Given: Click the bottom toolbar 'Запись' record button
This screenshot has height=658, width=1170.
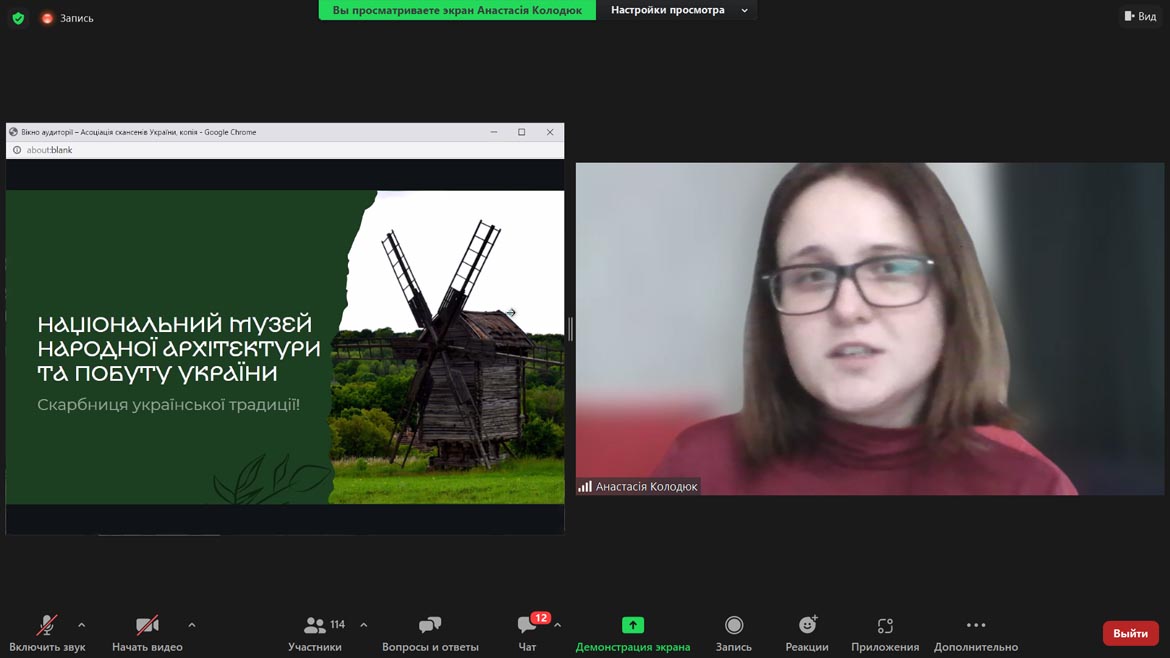Looking at the screenshot, I should pyautogui.click(x=733, y=633).
